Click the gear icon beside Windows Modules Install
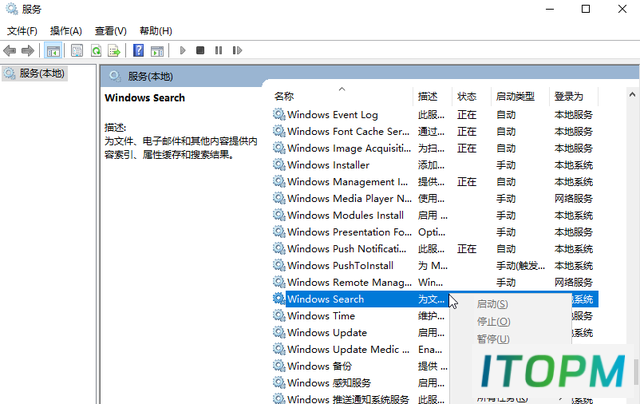Screen dimensions: 640x404 (x=279, y=215)
